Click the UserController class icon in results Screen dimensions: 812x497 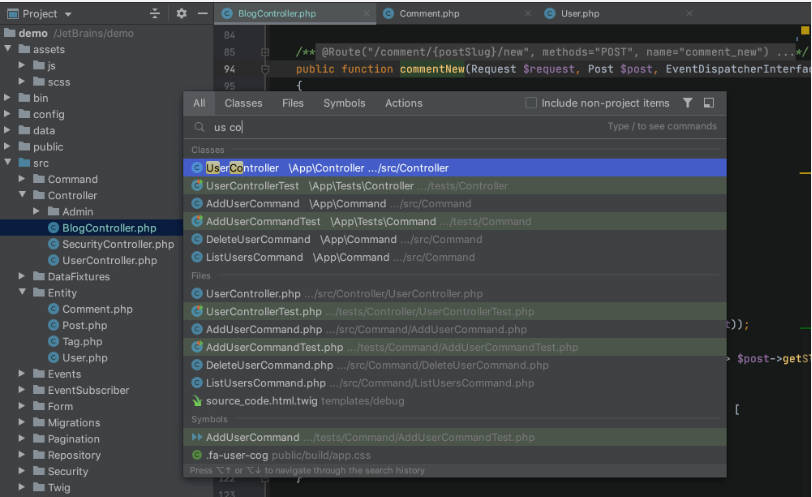point(197,168)
